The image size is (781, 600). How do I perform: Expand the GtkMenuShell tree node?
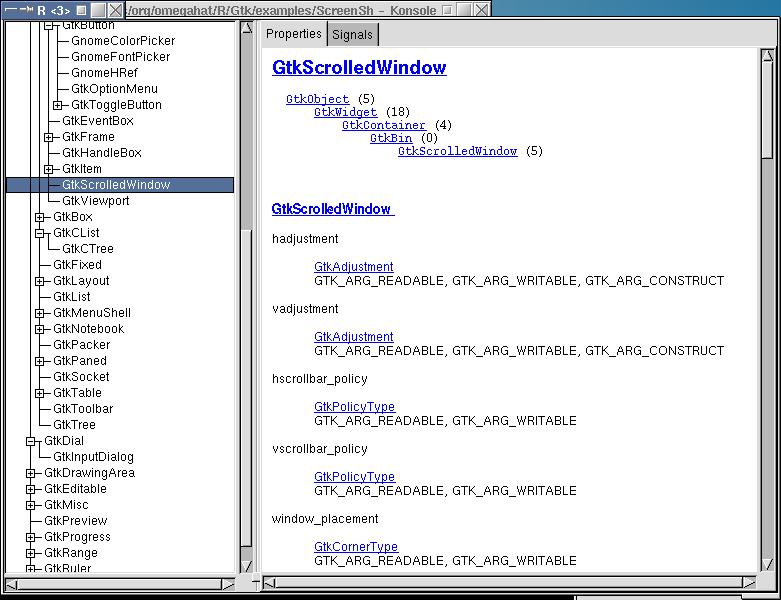click(x=40, y=313)
